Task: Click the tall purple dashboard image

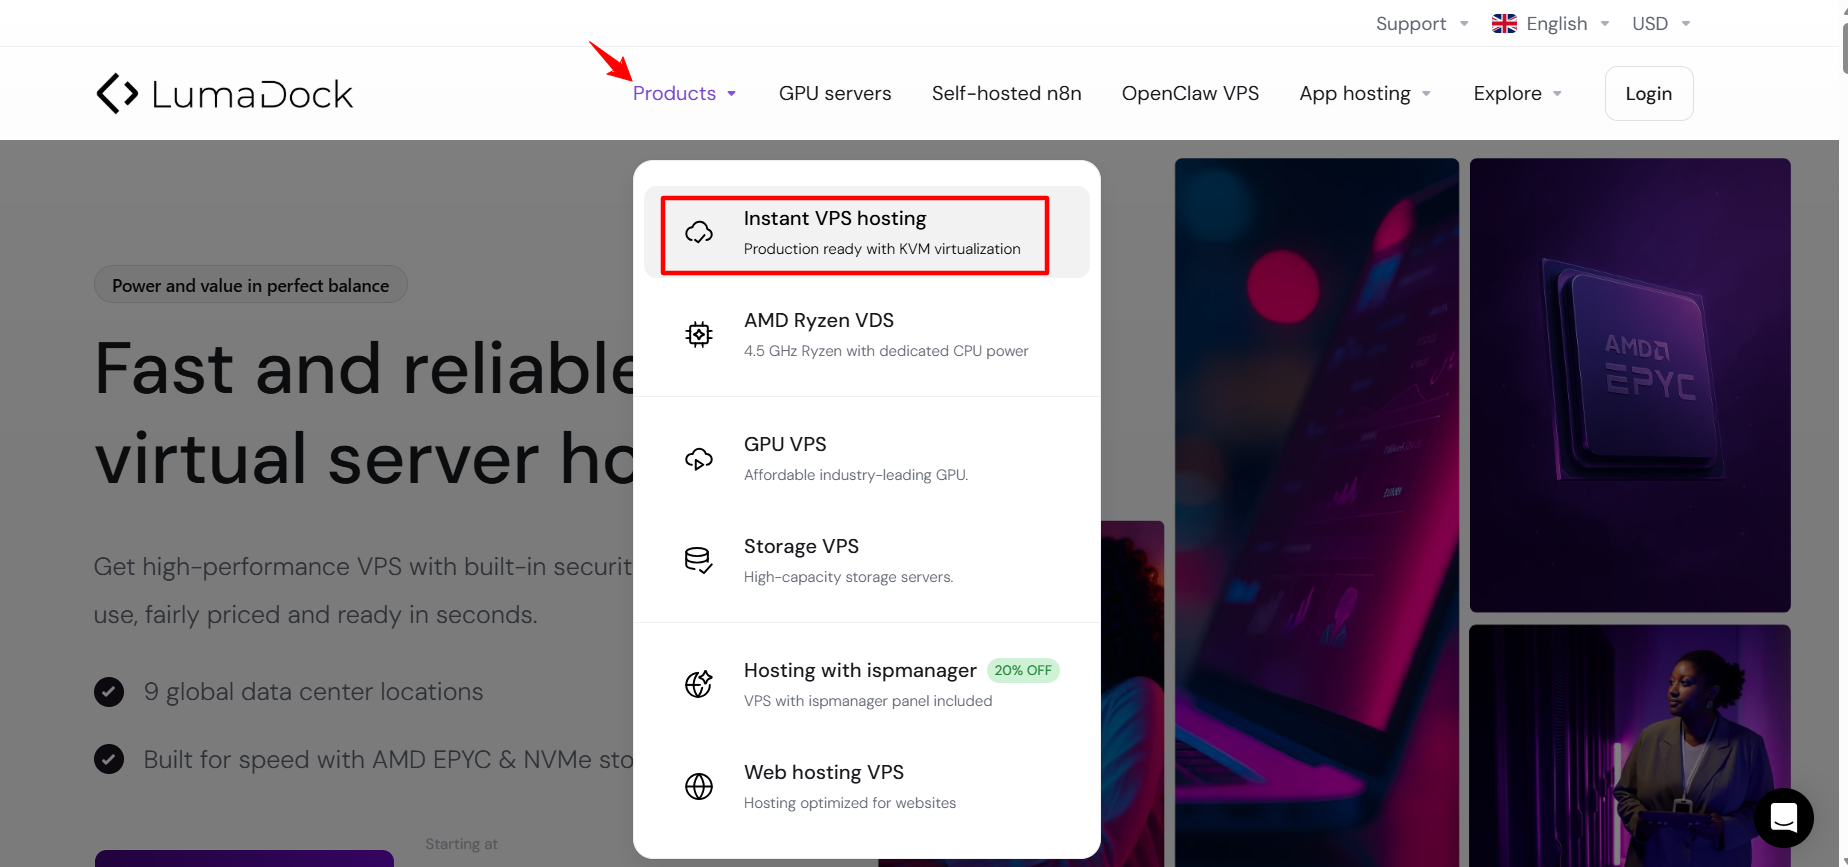Action: pyautogui.click(x=1316, y=512)
